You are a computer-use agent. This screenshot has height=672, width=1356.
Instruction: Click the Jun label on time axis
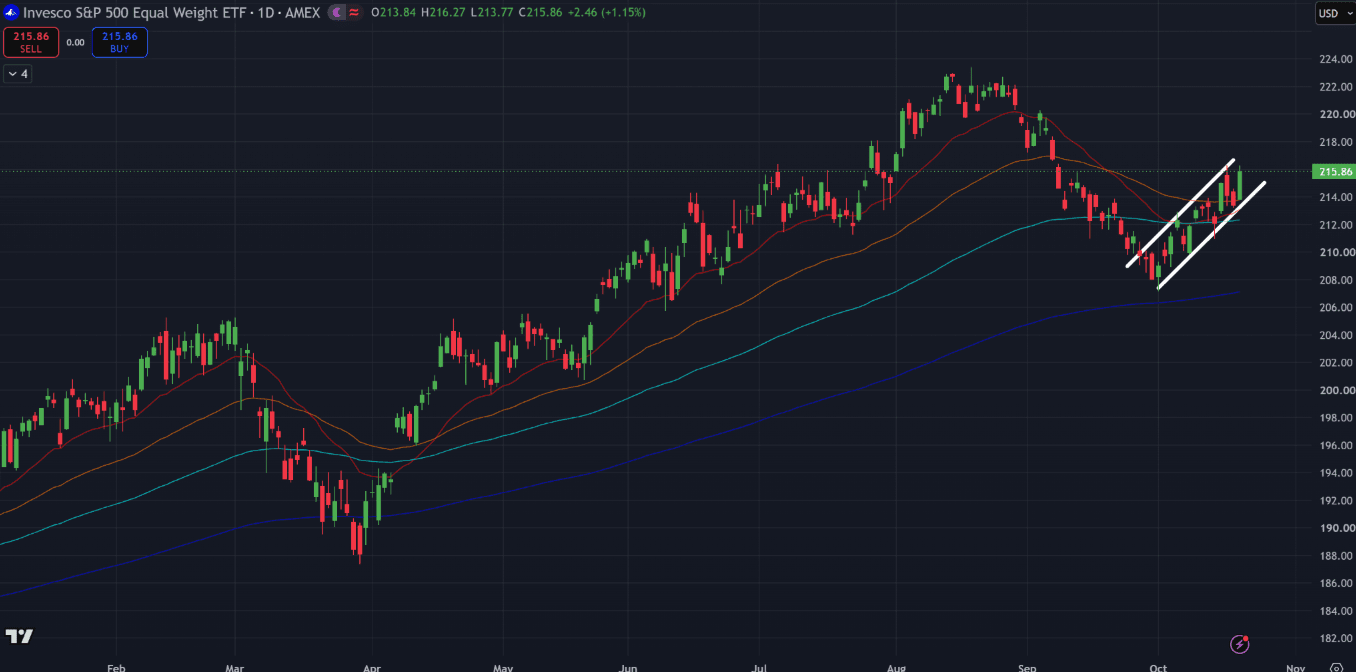click(628, 666)
